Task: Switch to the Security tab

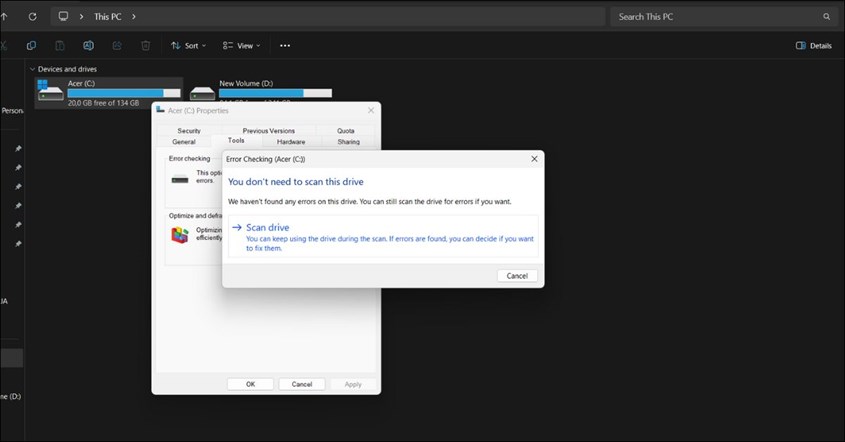Action: click(x=189, y=130)
